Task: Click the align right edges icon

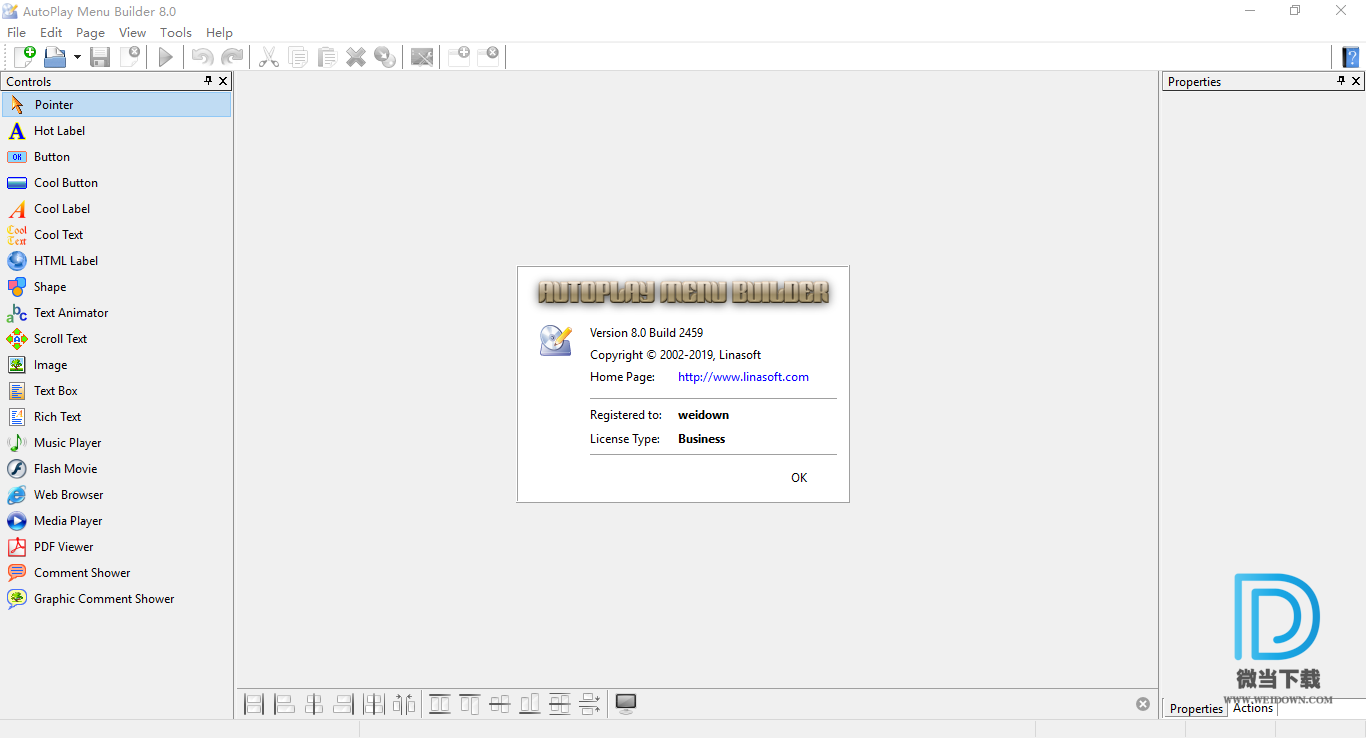Action: coord(344,704)
